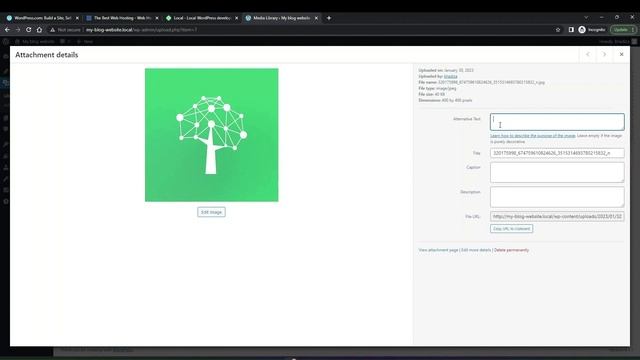Click the Dimensions text line
This screenshot has width=640, height=360.
coord(445,100)
